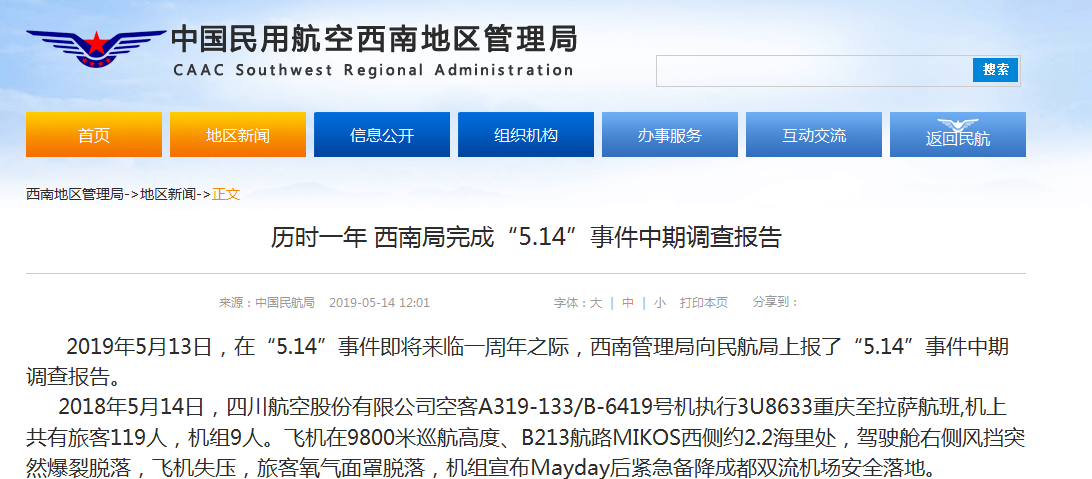Click breadcrumb link 地区新闻

pos(168,194)
